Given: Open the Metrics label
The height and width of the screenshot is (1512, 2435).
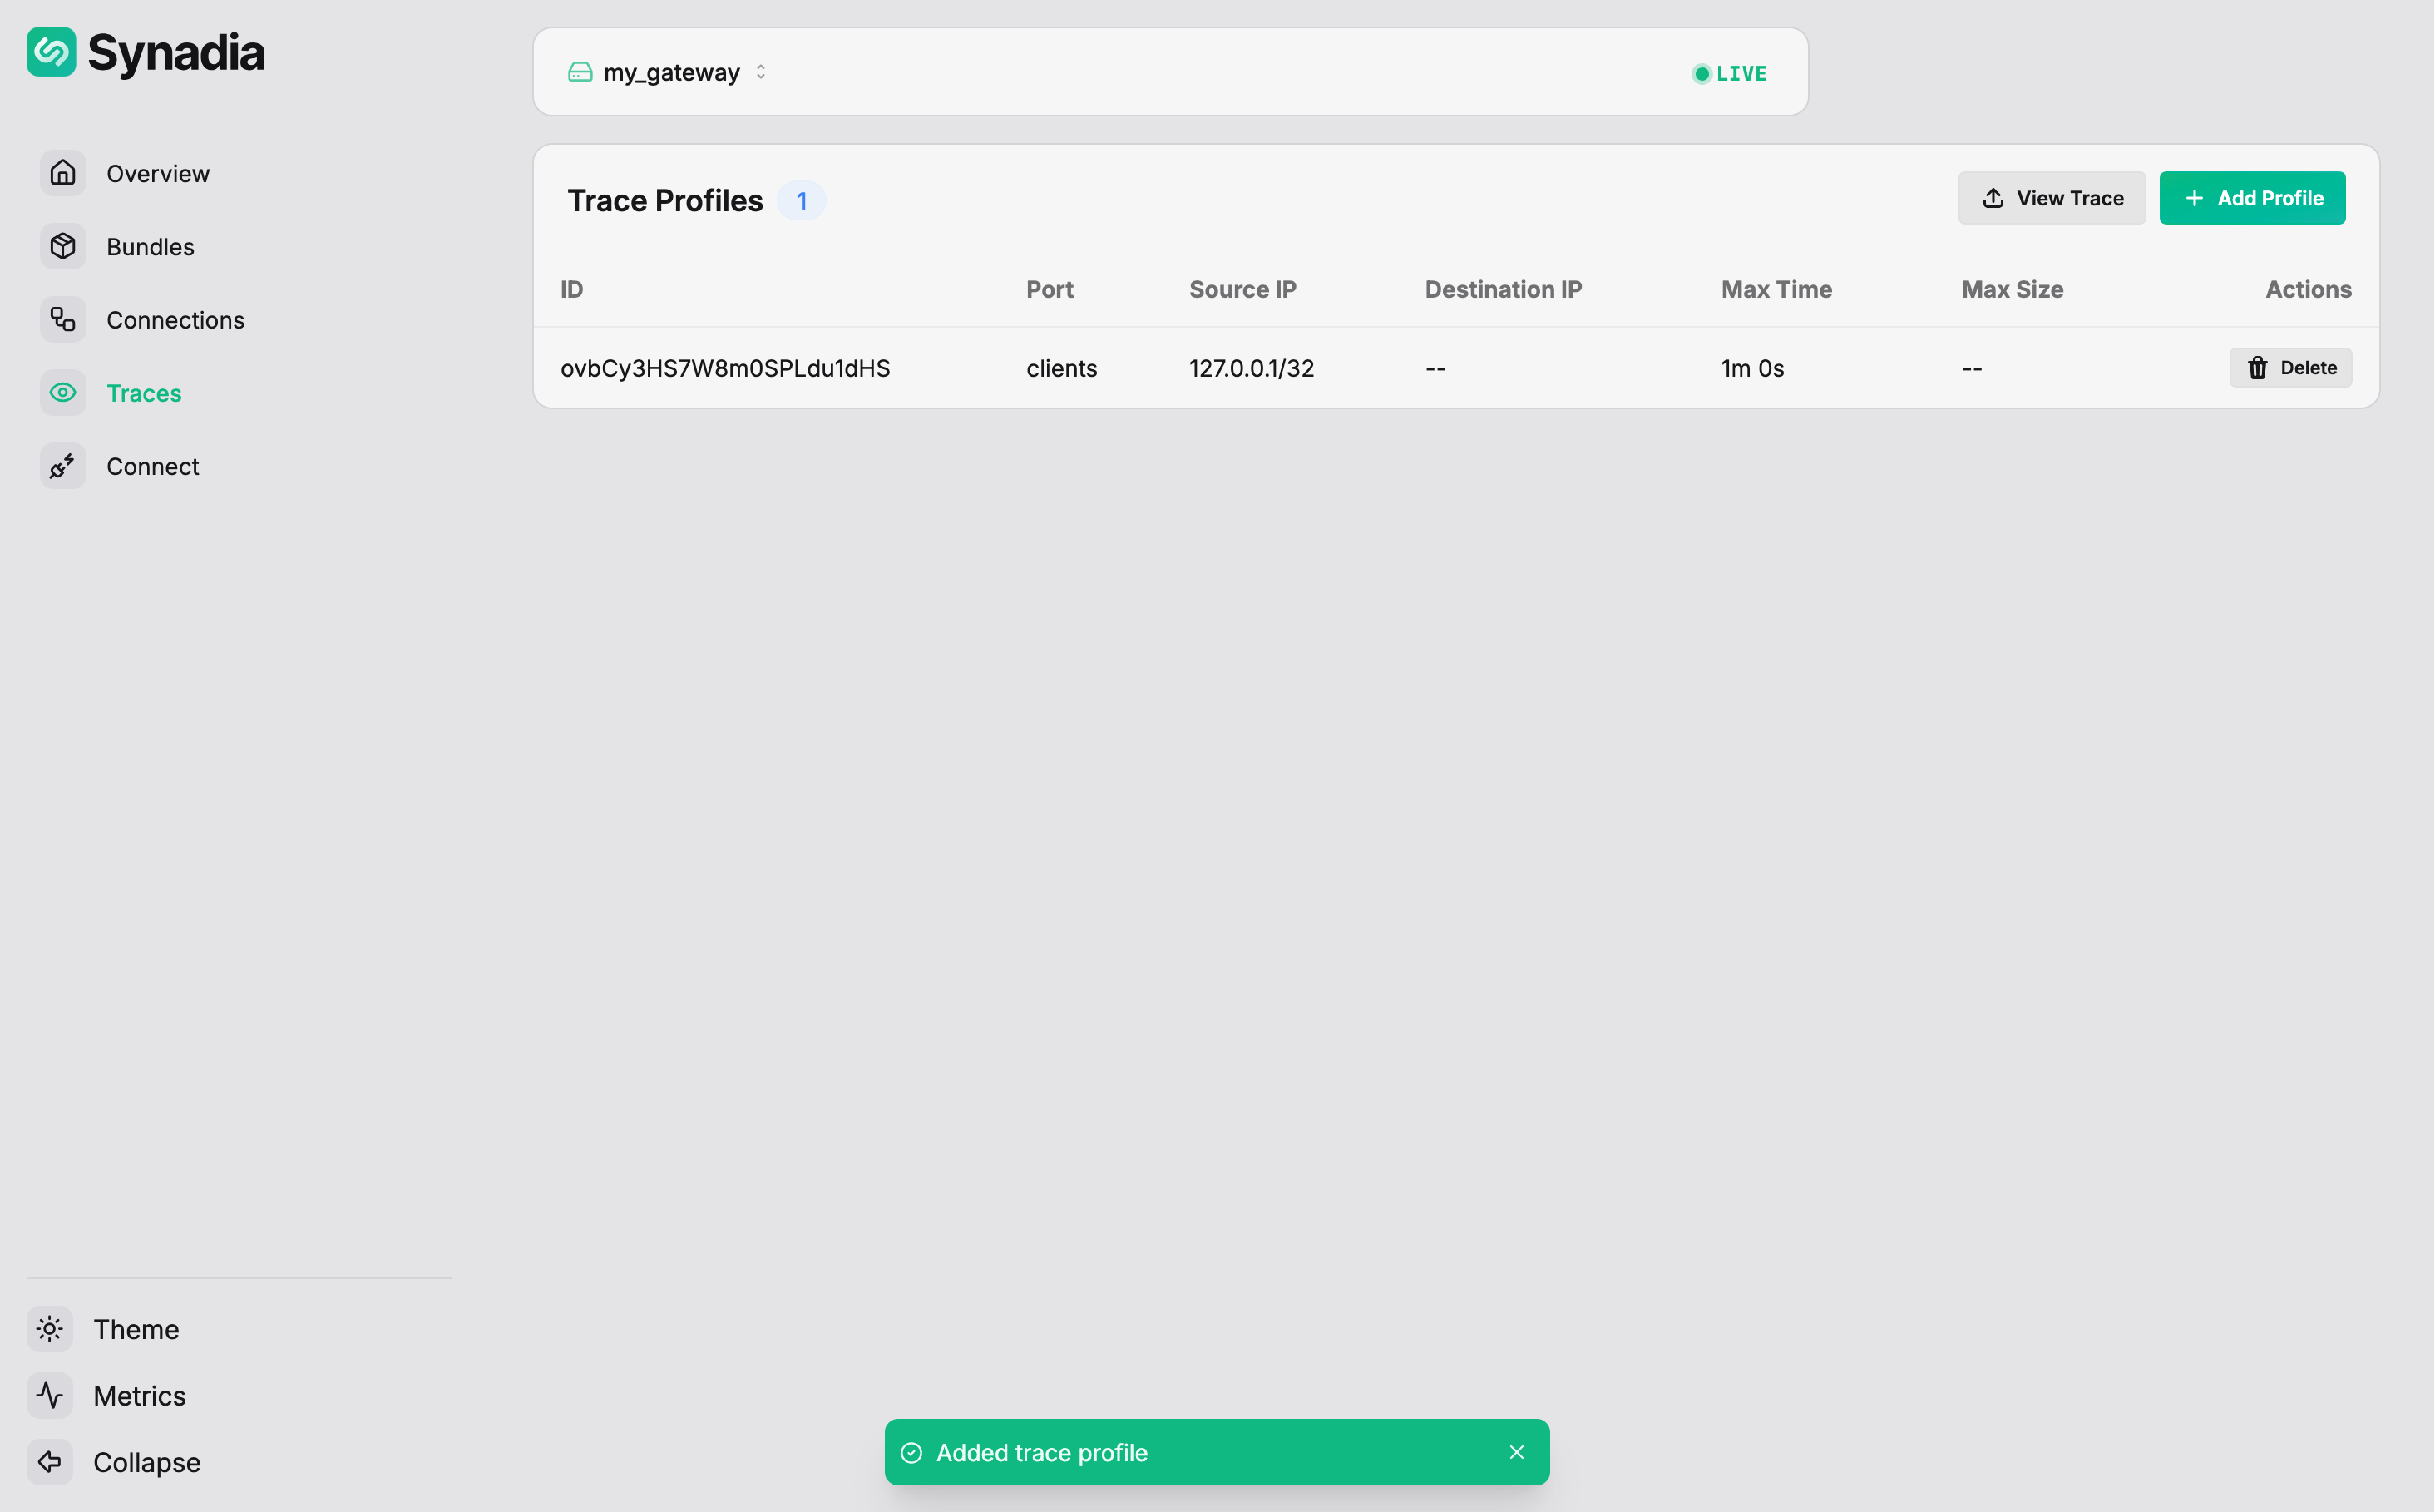Looking at the screenshot, I should pyautogui.click(x=139, y=1396).
